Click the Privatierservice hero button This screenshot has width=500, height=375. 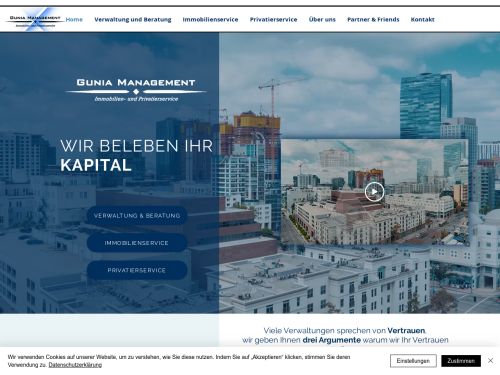click(137, 270)
